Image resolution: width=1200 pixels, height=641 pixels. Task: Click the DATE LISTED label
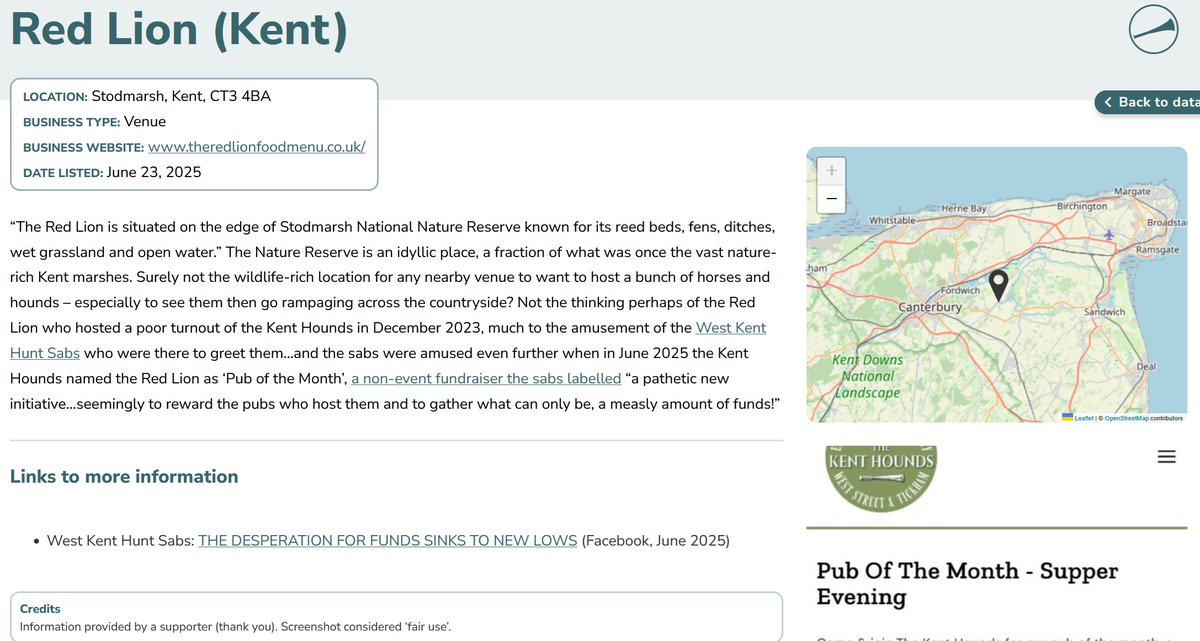coord(63,172)
